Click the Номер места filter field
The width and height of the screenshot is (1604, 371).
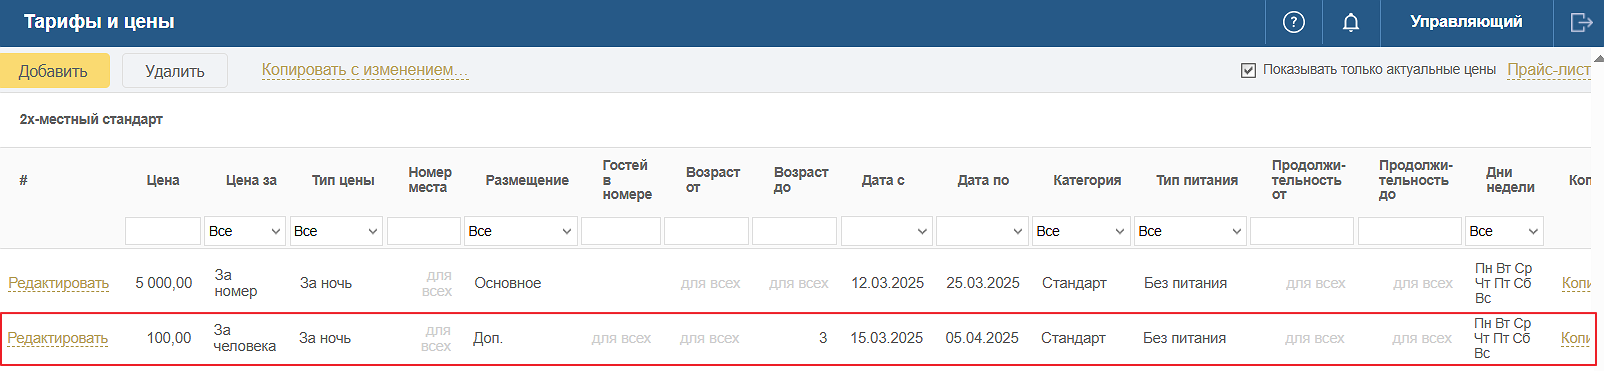[424, 231]
